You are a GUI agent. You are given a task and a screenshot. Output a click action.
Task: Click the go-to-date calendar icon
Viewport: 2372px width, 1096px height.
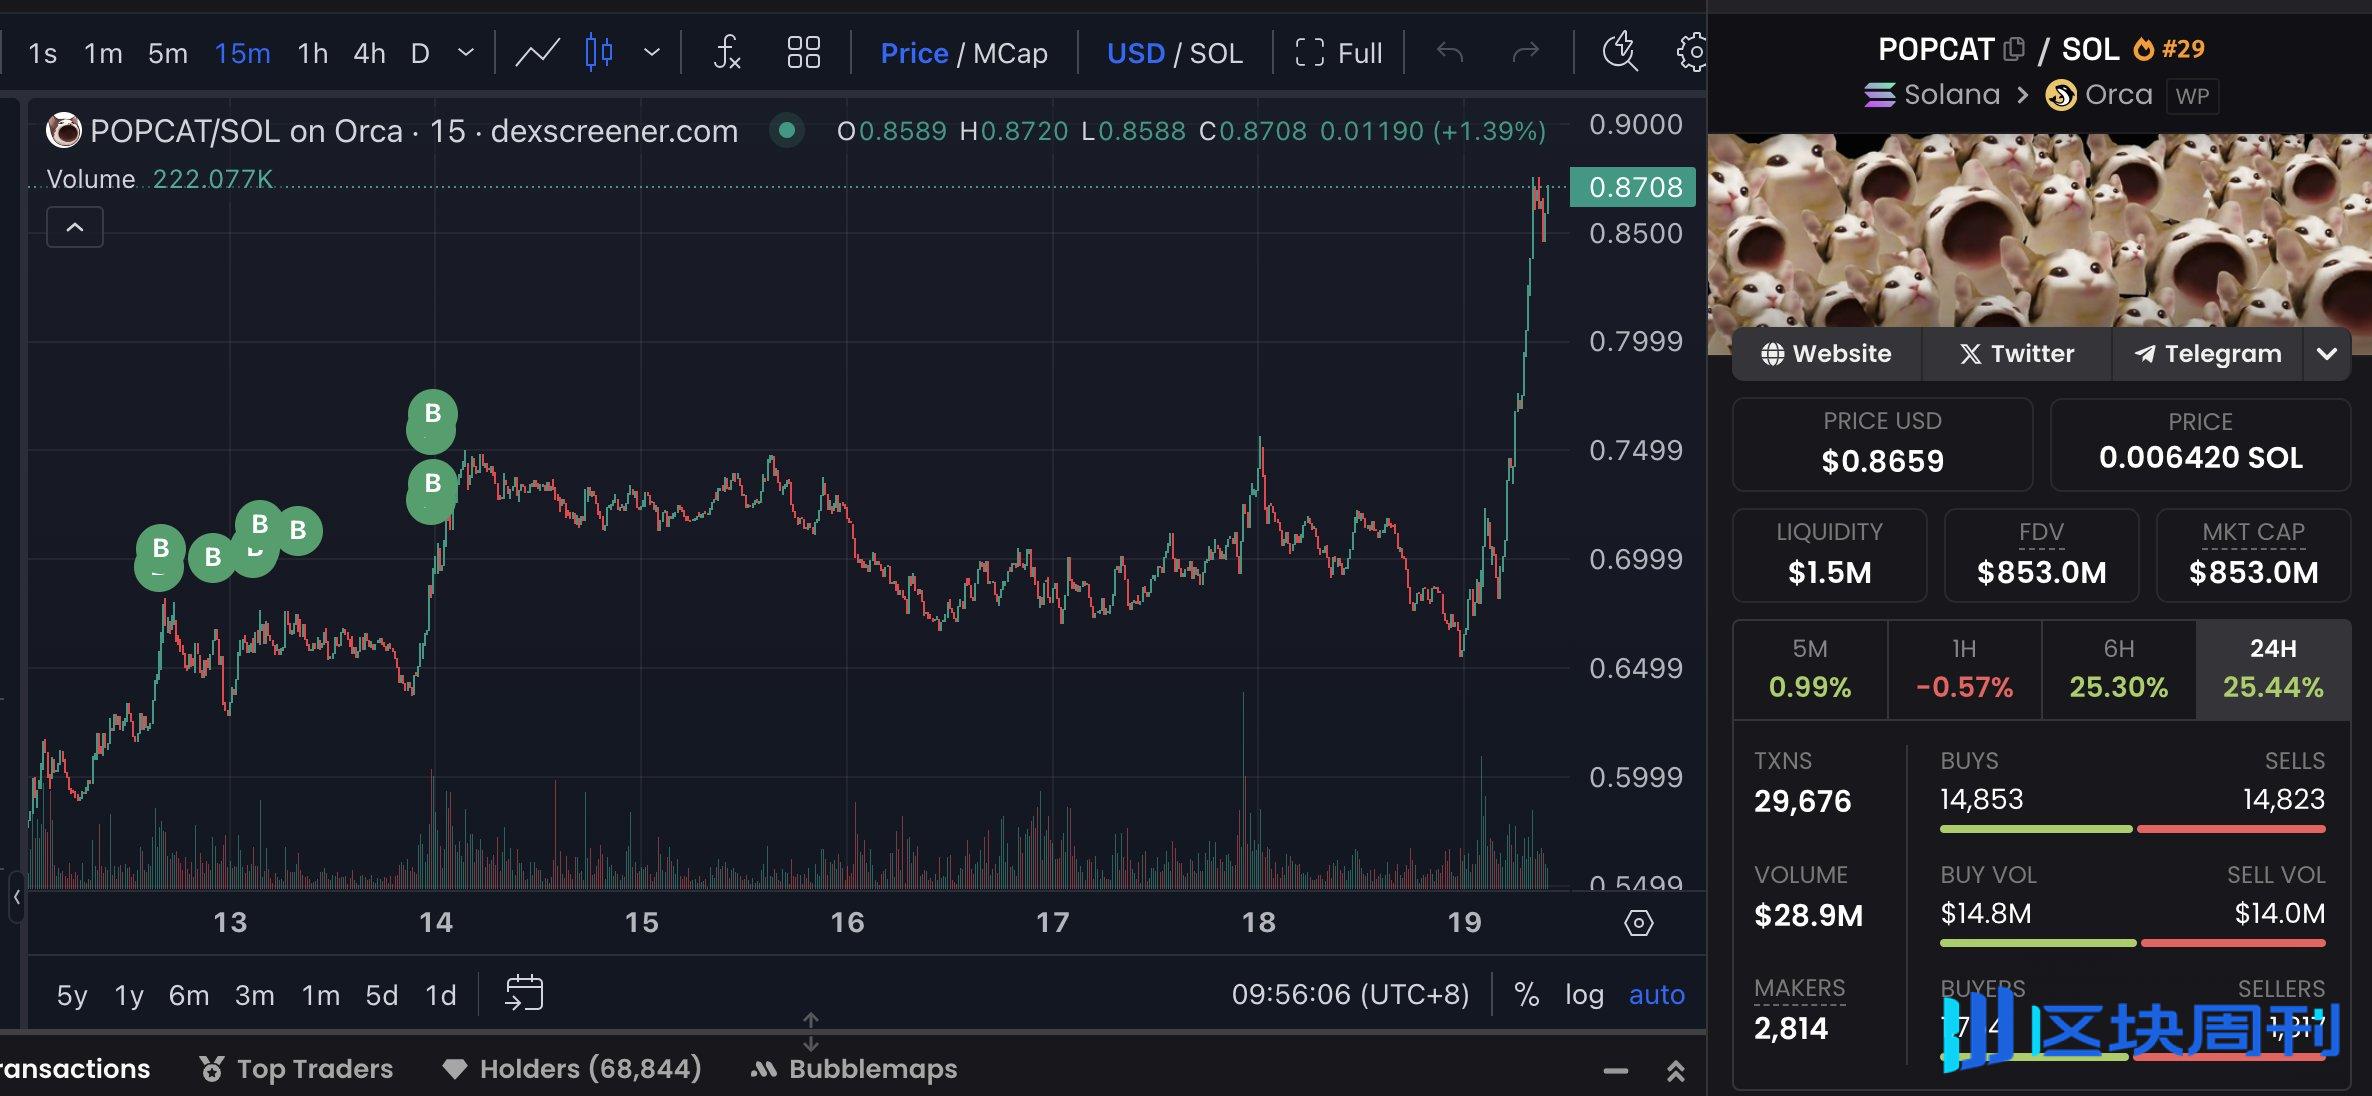pyautogui.click(x=524, y=993)
